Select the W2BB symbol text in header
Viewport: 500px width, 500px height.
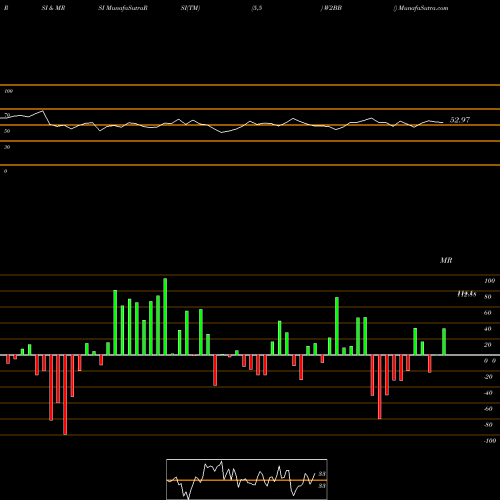(x=333, y=8)
